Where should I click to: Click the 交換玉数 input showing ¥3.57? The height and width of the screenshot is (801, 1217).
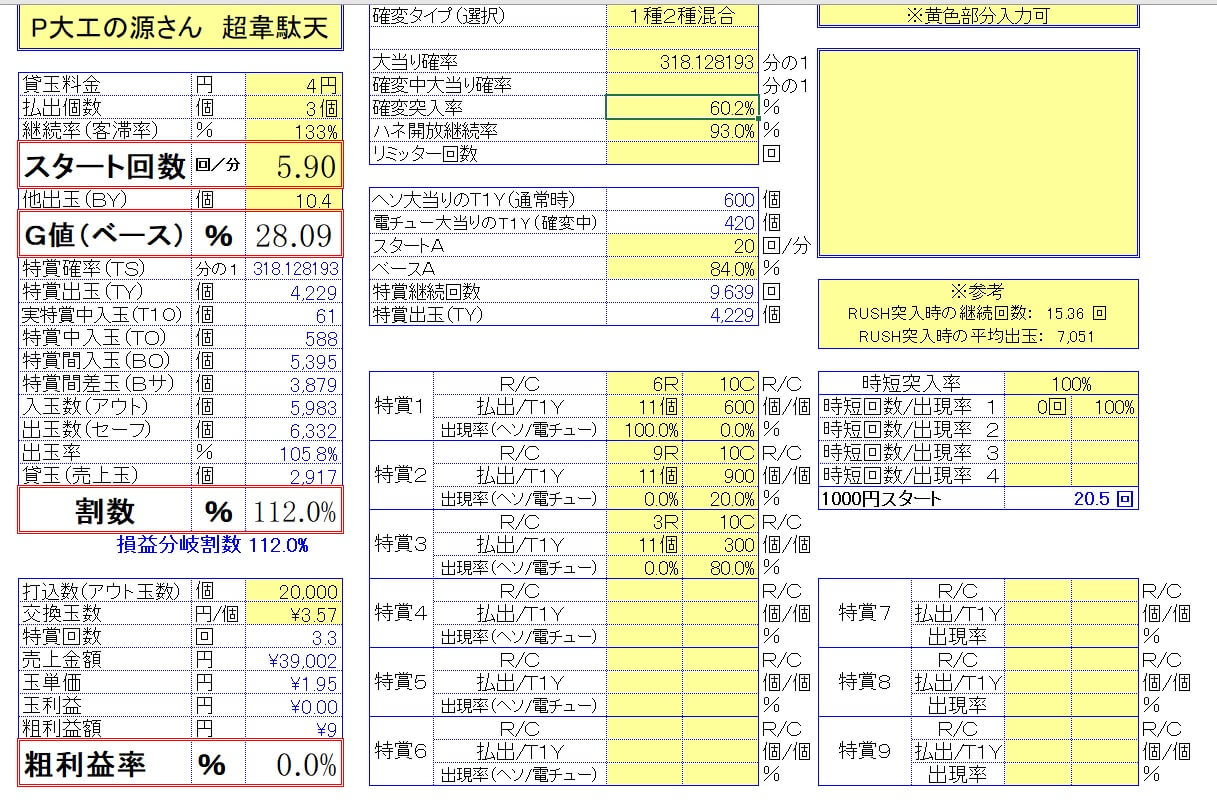point(293,615)
